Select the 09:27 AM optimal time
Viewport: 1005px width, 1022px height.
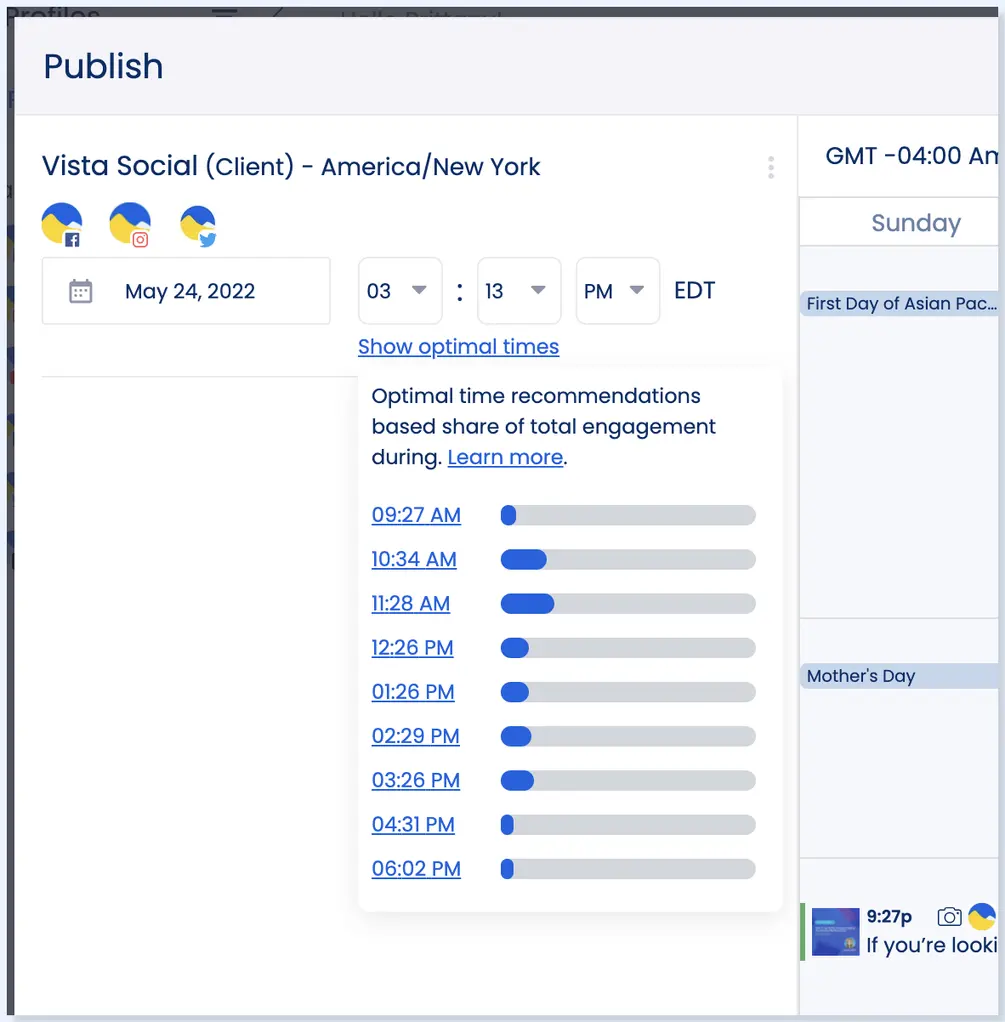(x=416, y=515)
